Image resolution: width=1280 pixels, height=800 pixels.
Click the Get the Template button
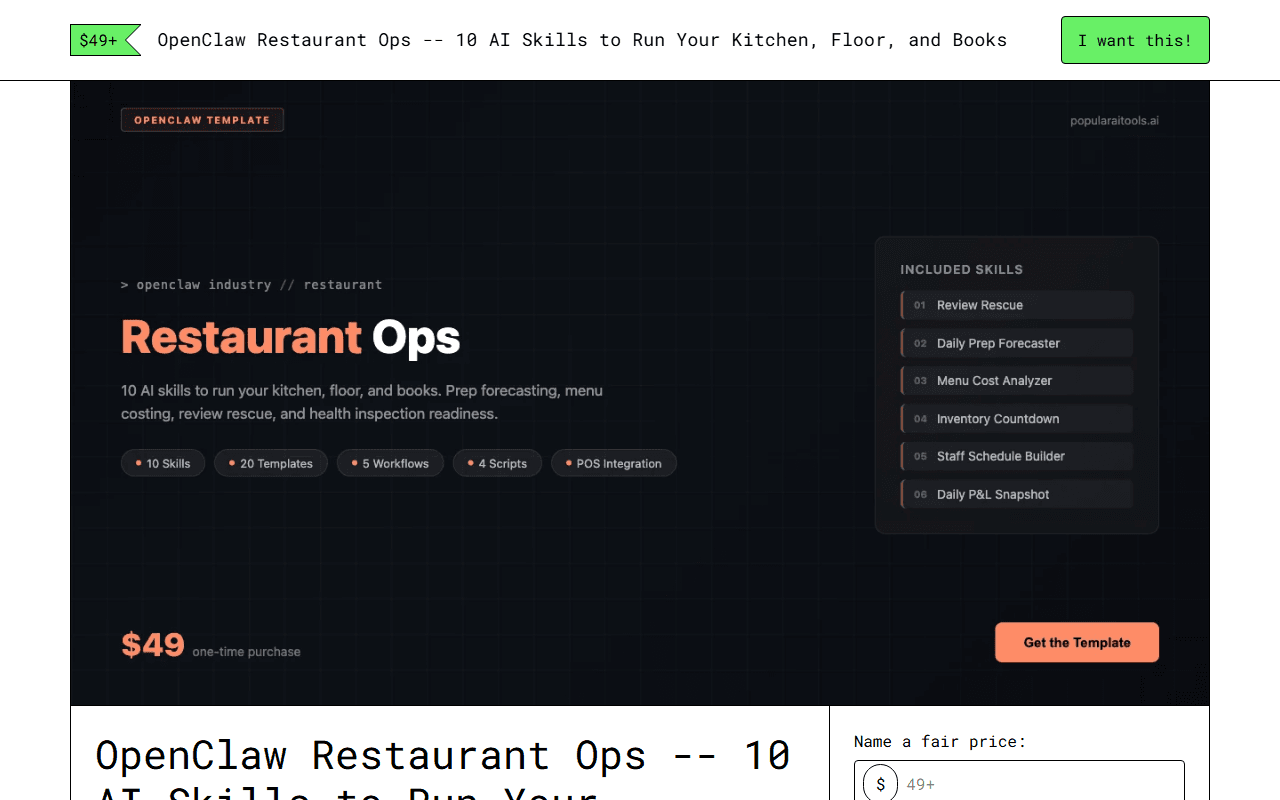(1077, 642)
